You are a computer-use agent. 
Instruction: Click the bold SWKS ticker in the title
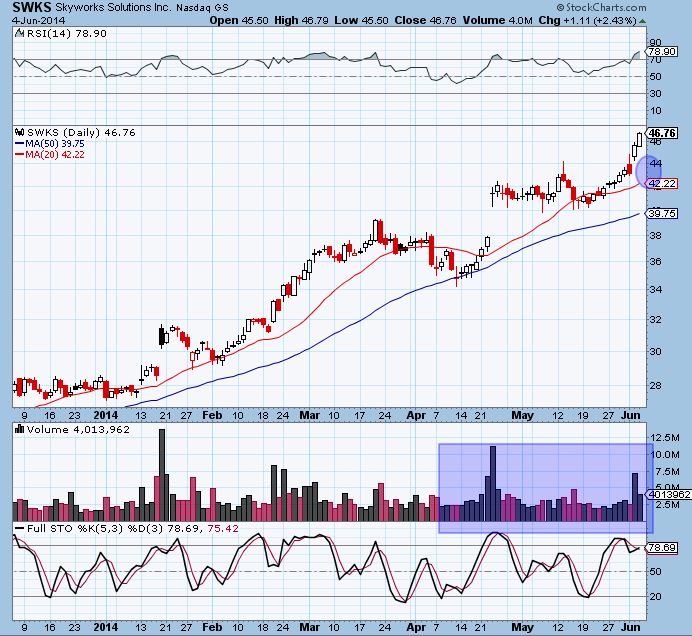tap(31, 7)
